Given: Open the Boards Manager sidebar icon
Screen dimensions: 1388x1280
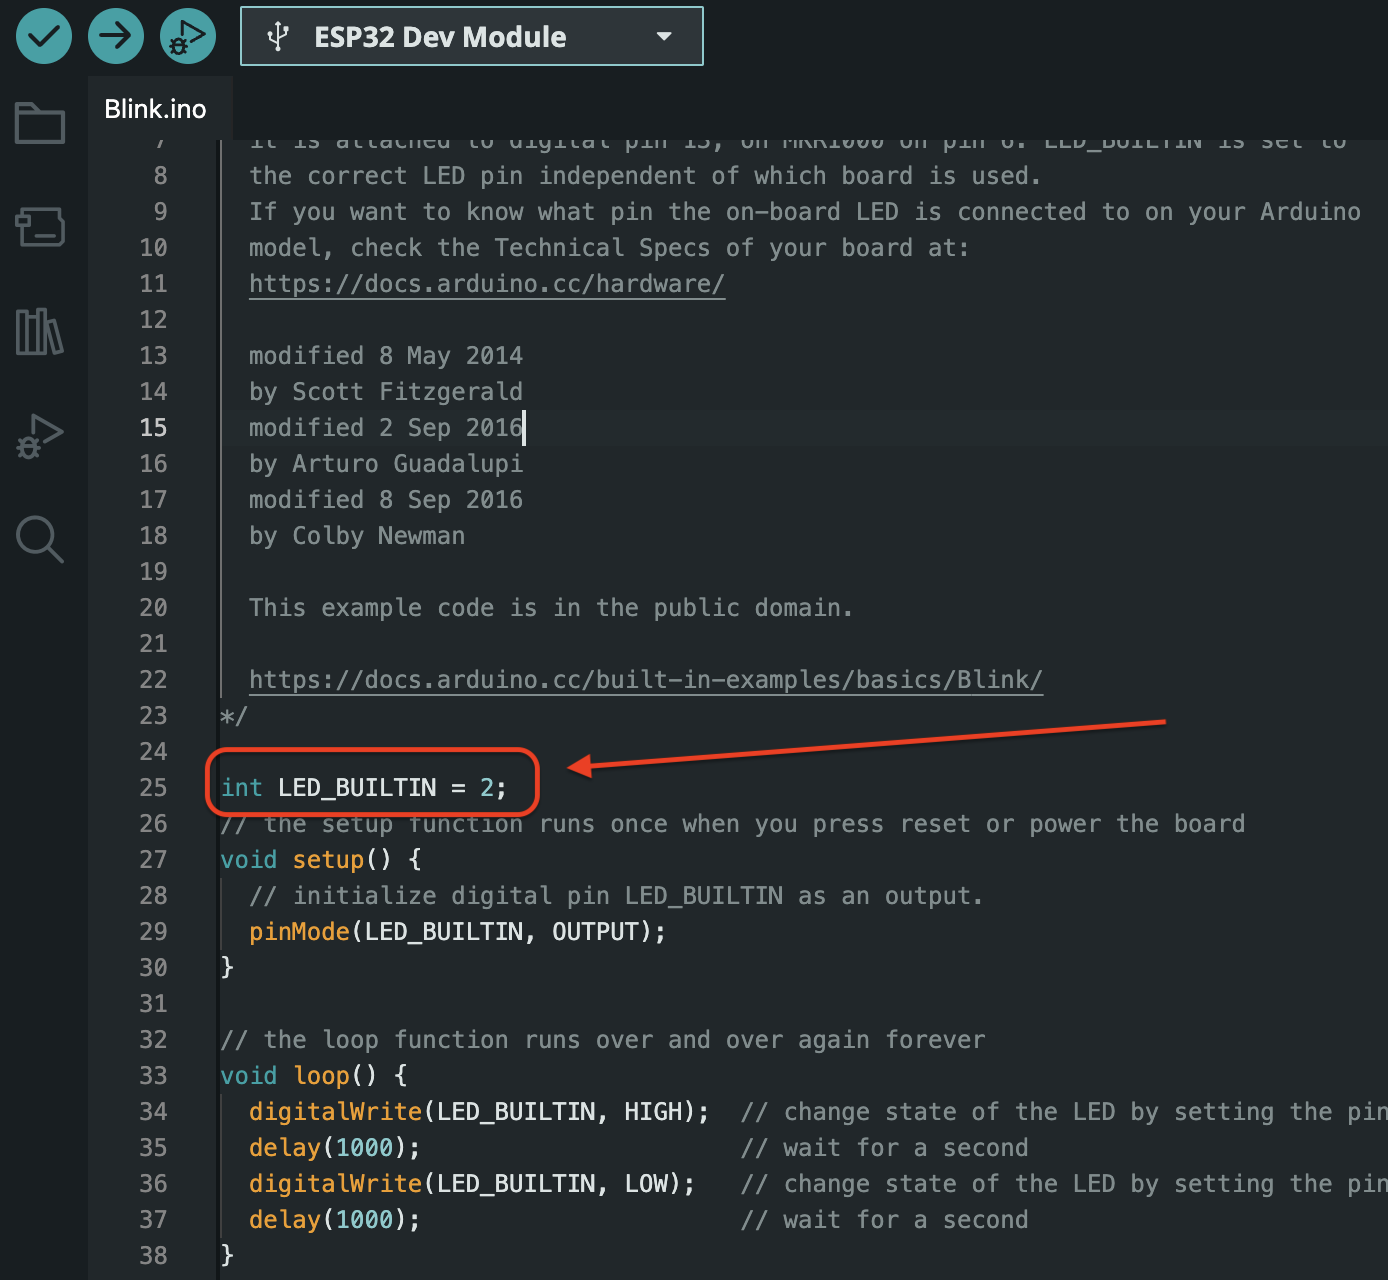Looking at the screenshot, I should coord(40,227).
